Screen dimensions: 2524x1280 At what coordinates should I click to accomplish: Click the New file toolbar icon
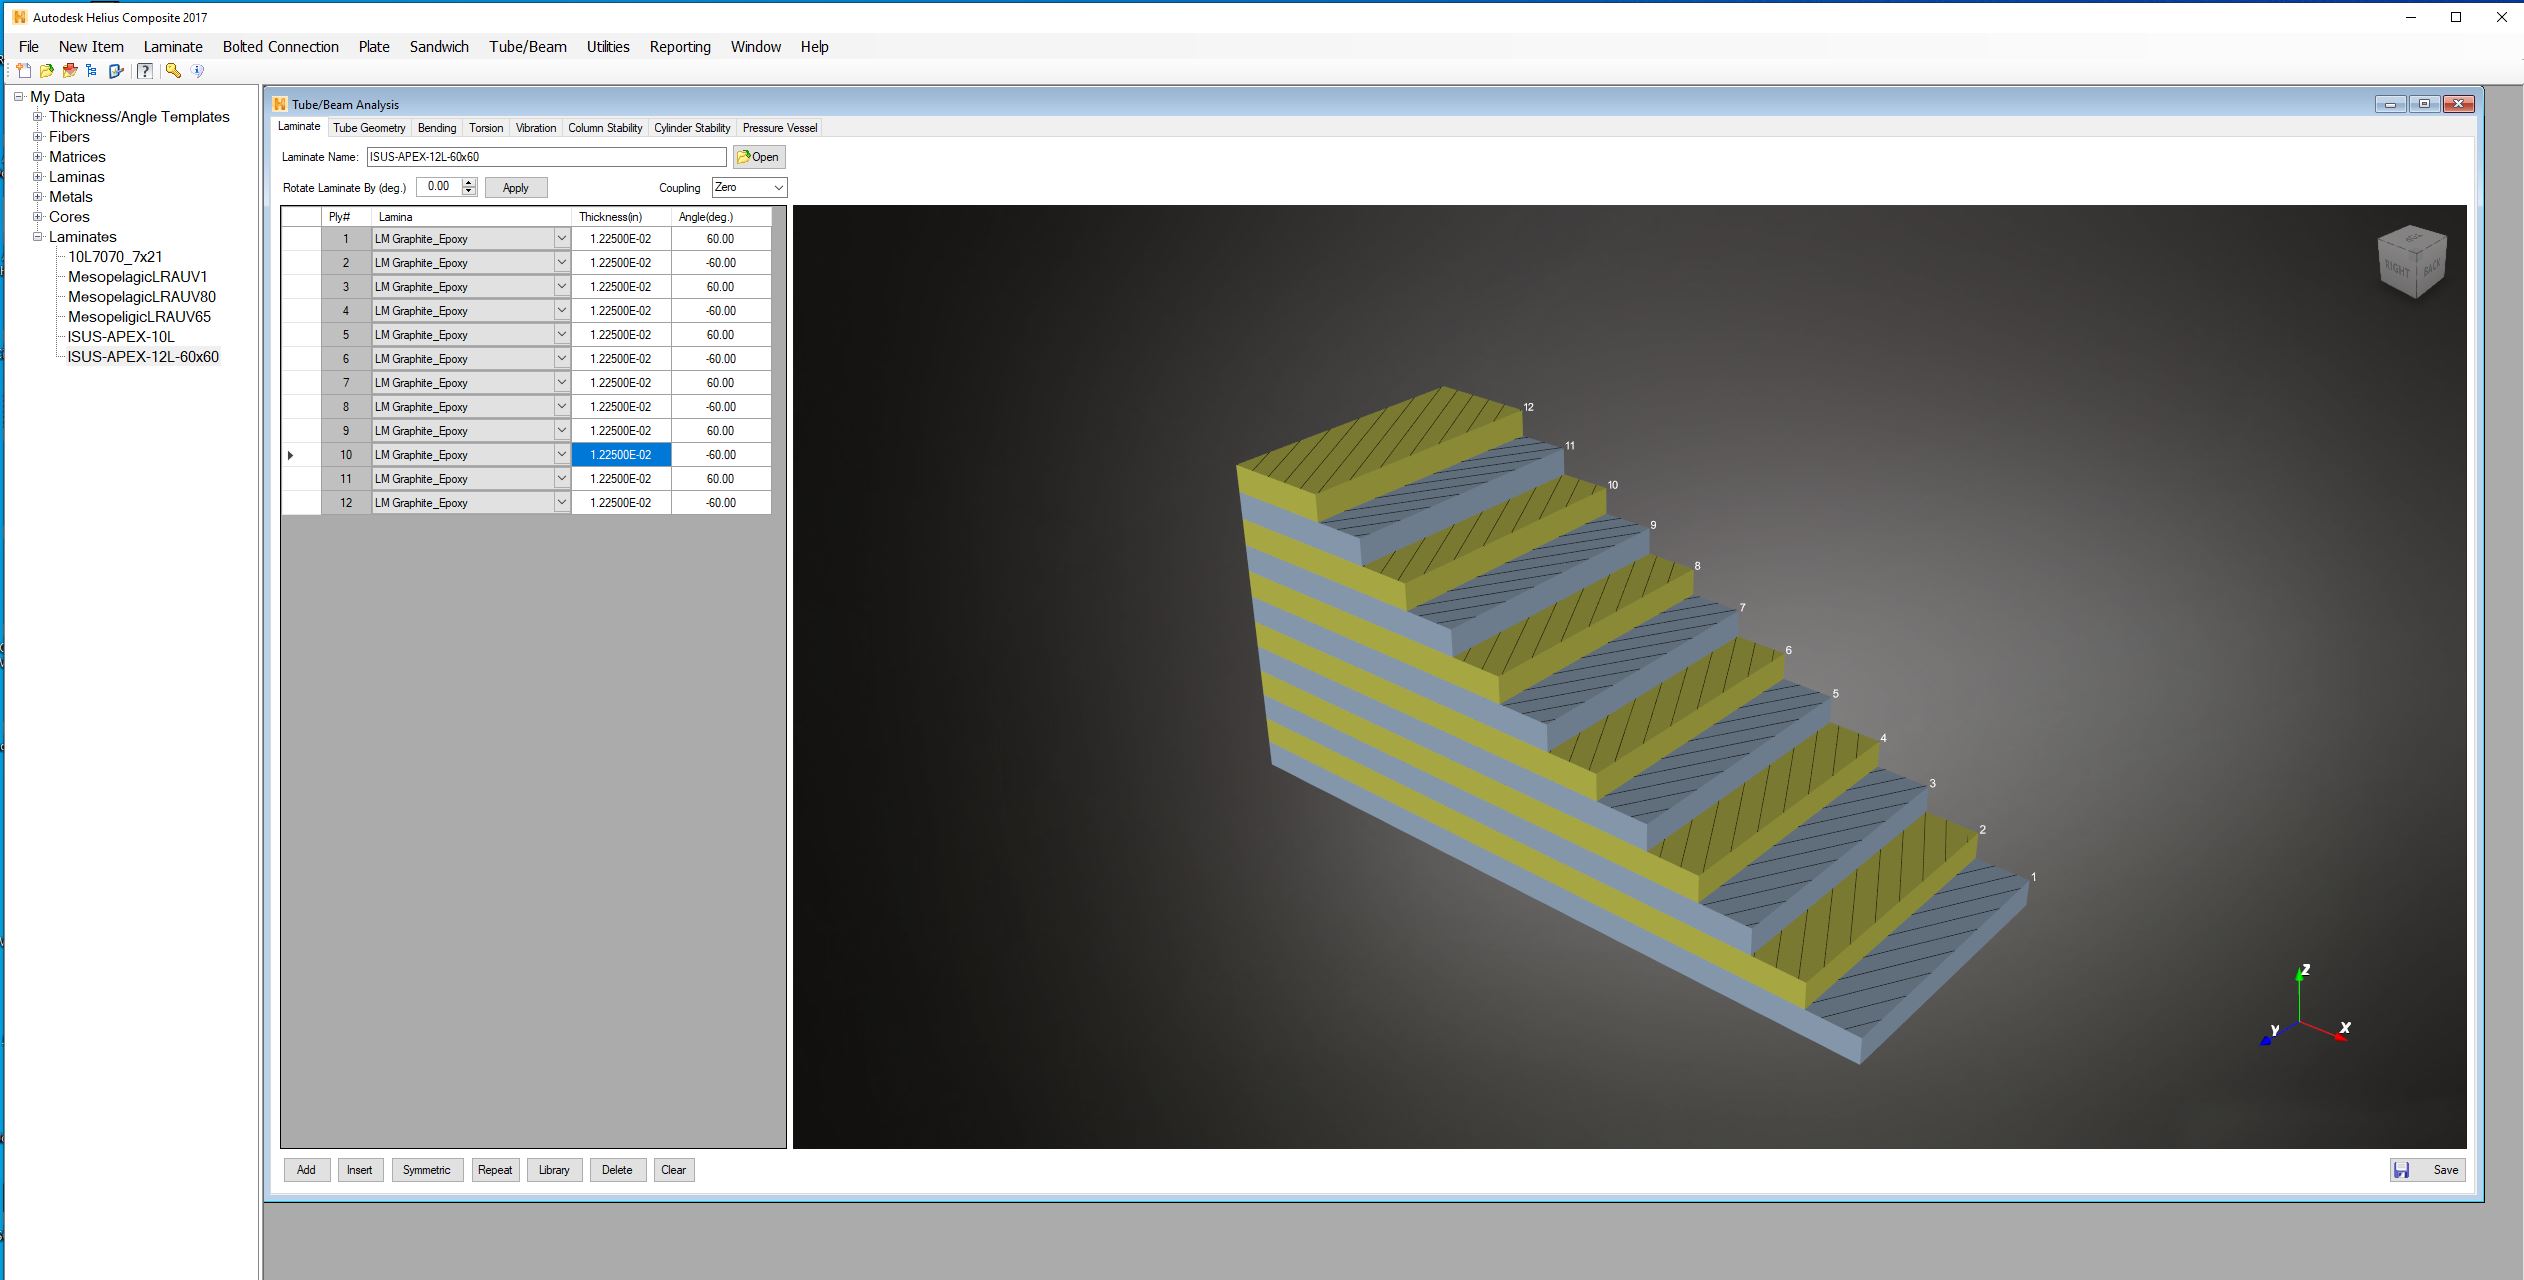pyautogui.click(x=24, y=71)
